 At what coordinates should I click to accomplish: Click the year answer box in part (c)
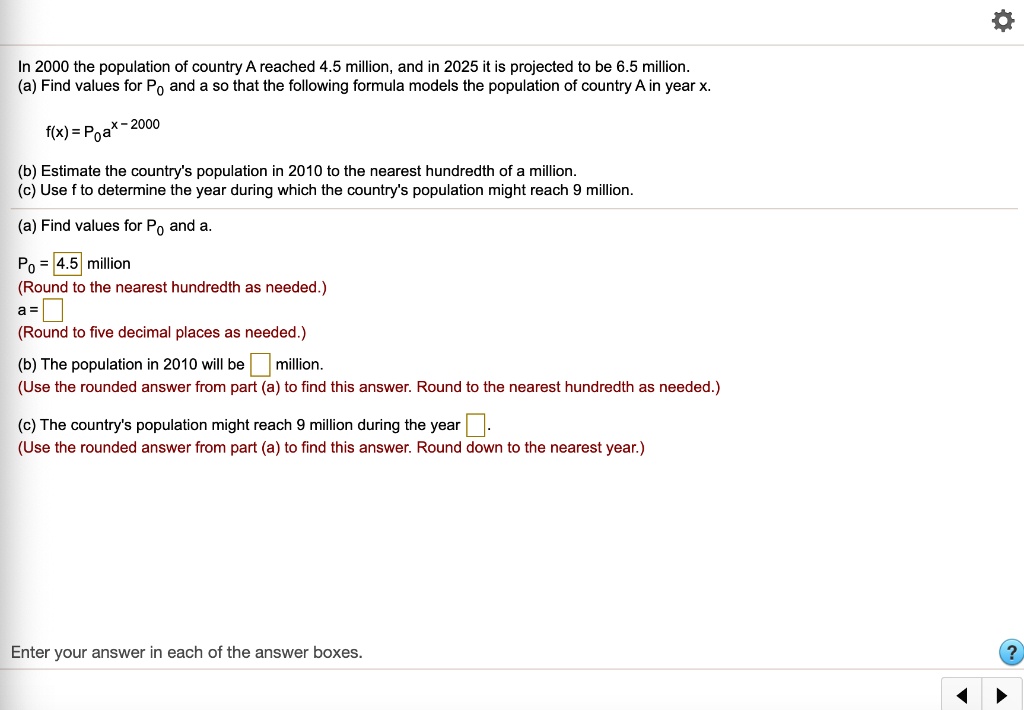pos(475,425)
